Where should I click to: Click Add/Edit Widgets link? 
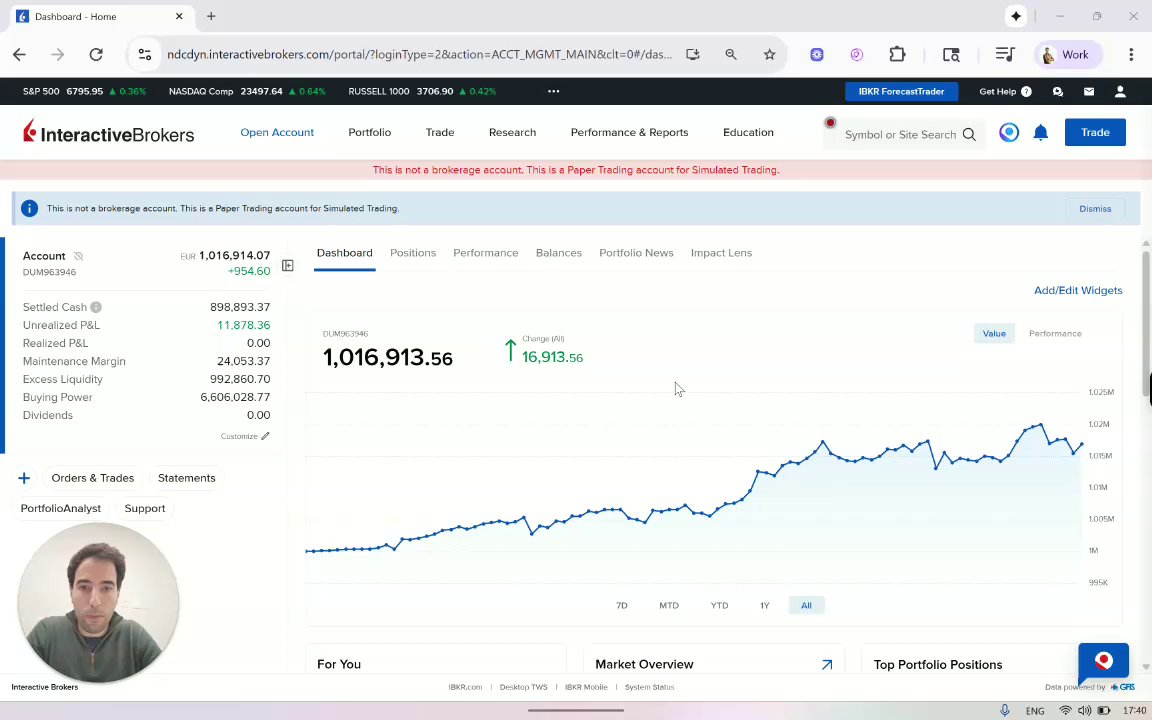pyautogui.click(x=1078, y=290)
